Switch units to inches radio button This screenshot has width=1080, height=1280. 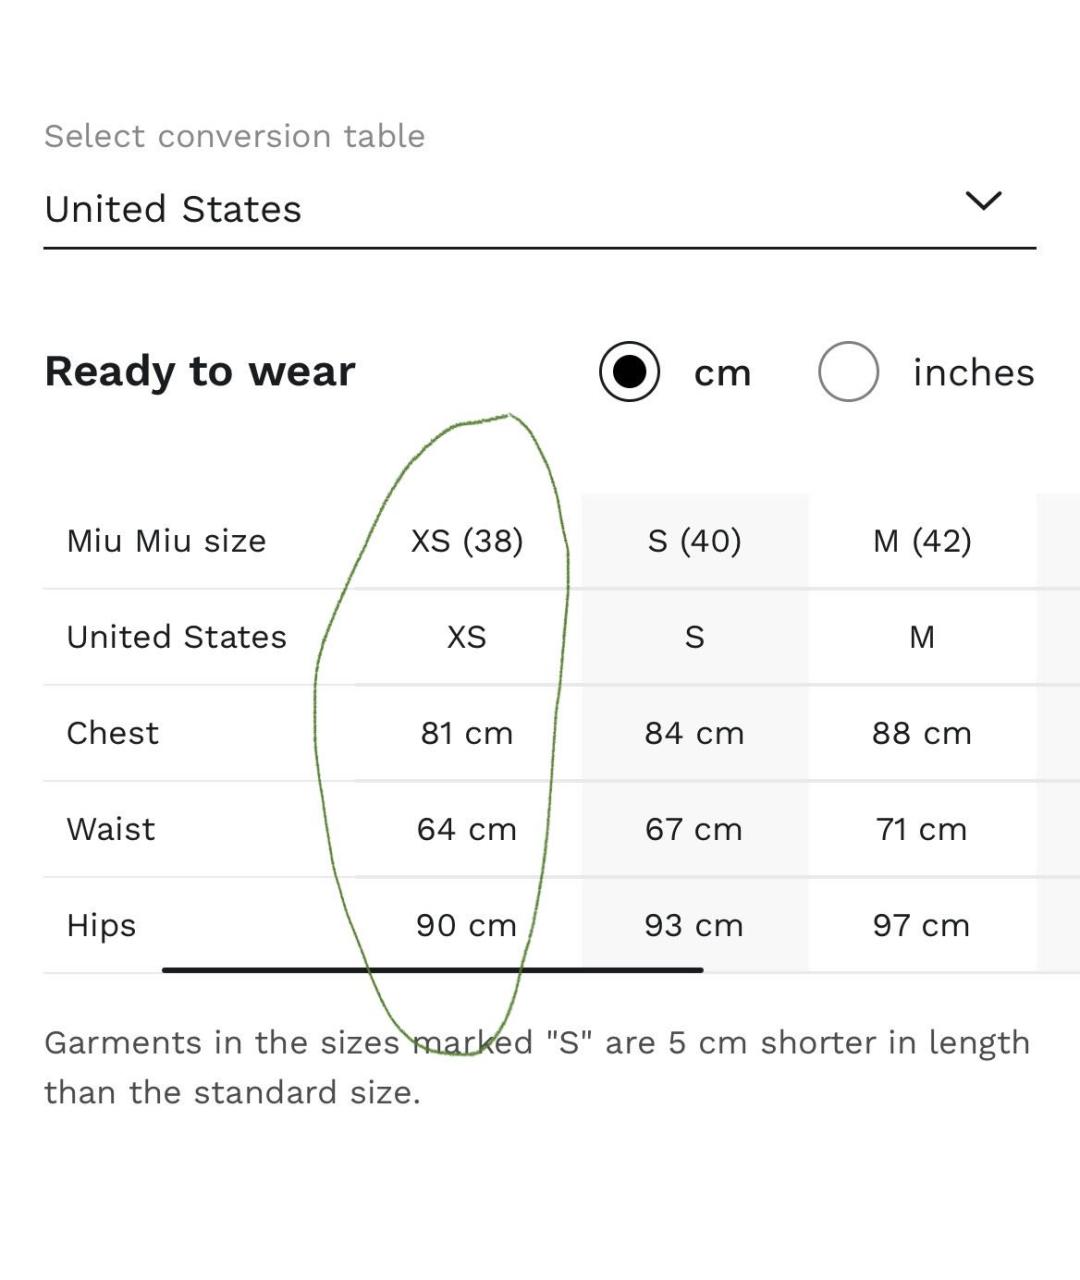click(x=848, y=372)
